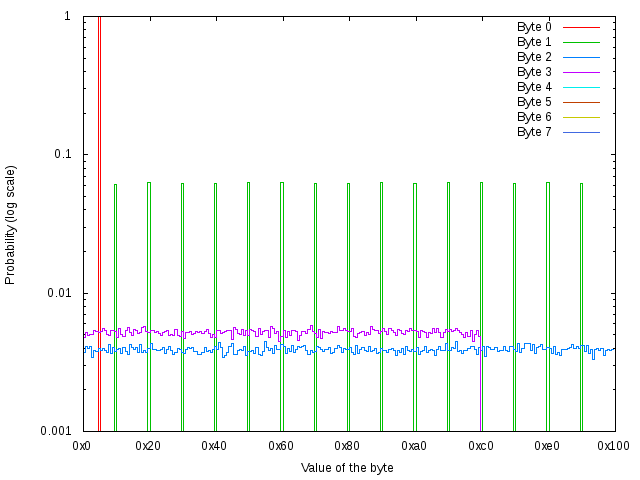The width and height of the screenshot is (640, 480).
Task: Click the 0x100 x-axis tick label
Action: (x=613, y=444)
